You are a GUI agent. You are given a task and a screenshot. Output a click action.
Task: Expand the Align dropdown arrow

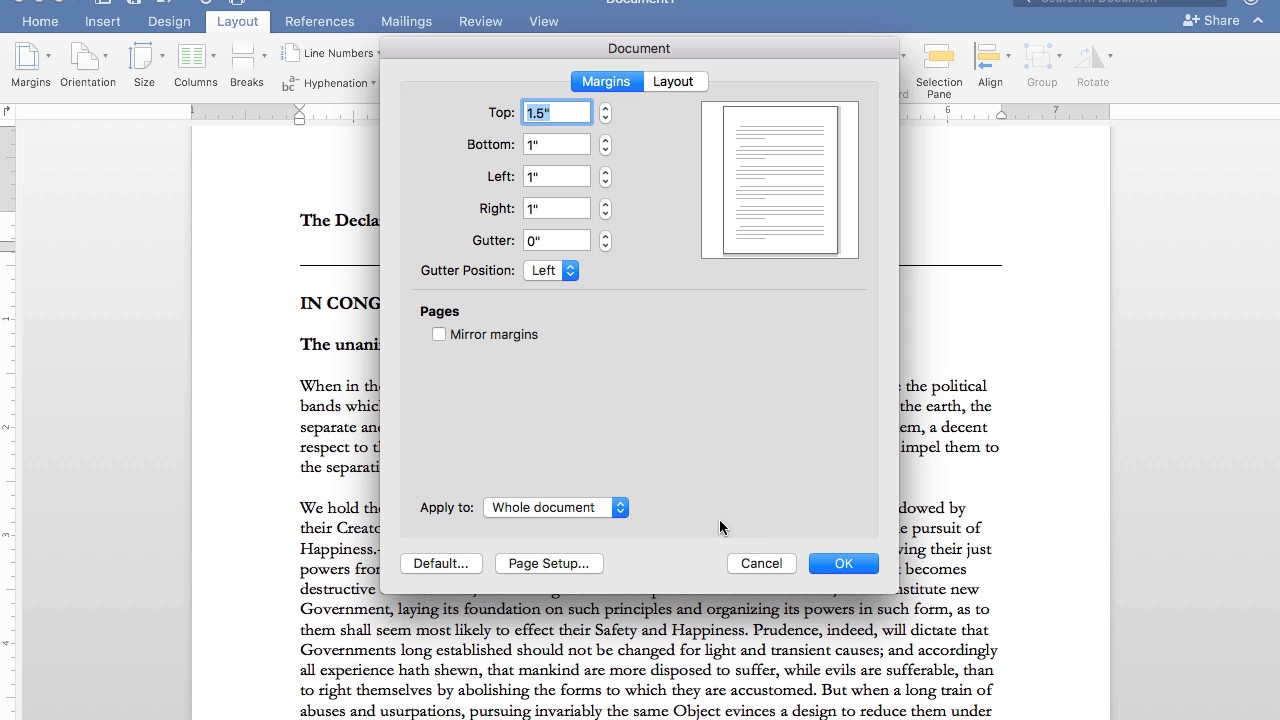[1008, 56]
